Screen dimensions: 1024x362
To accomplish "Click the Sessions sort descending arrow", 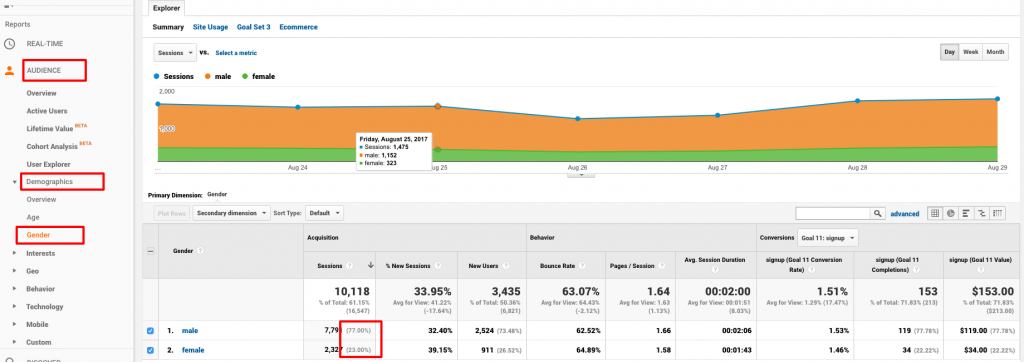I will coord(371,265).
